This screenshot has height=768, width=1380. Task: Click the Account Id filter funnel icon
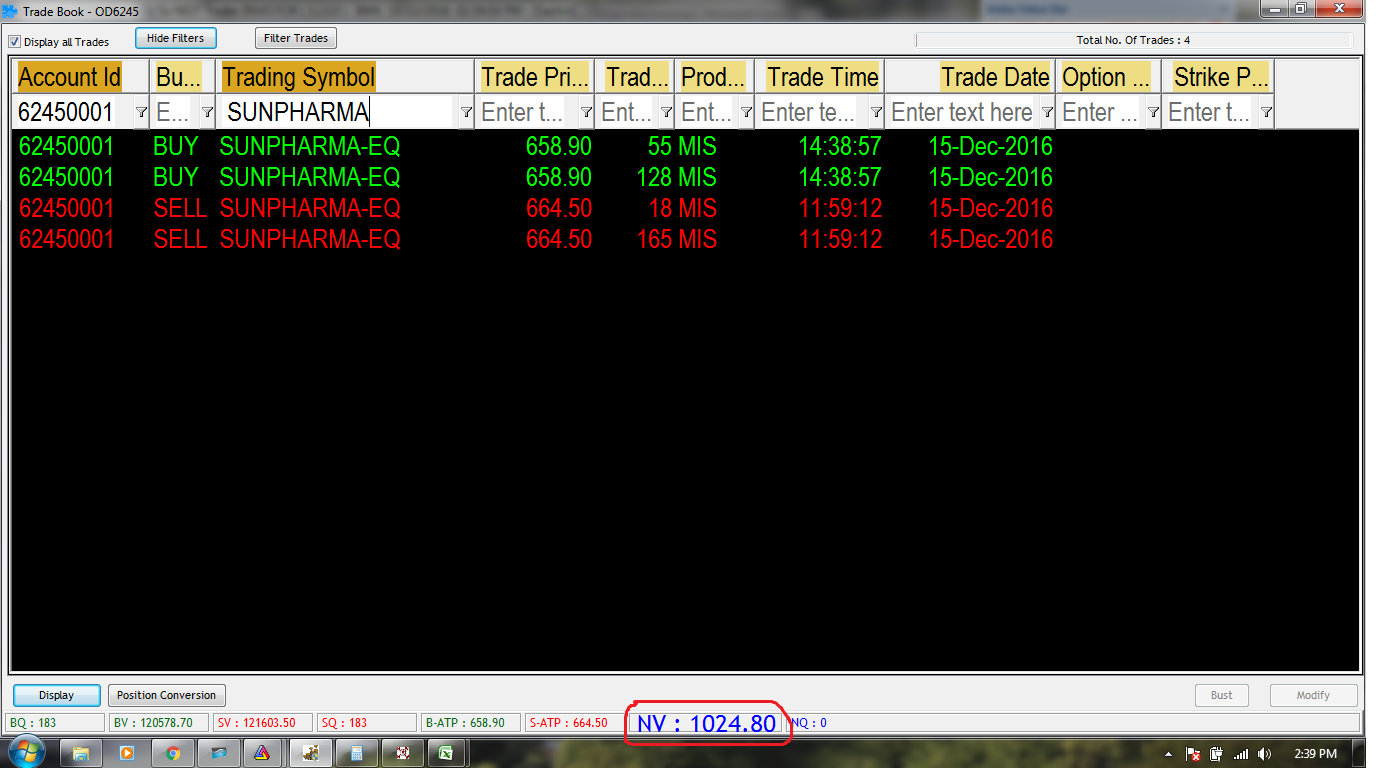pos(141,112)
